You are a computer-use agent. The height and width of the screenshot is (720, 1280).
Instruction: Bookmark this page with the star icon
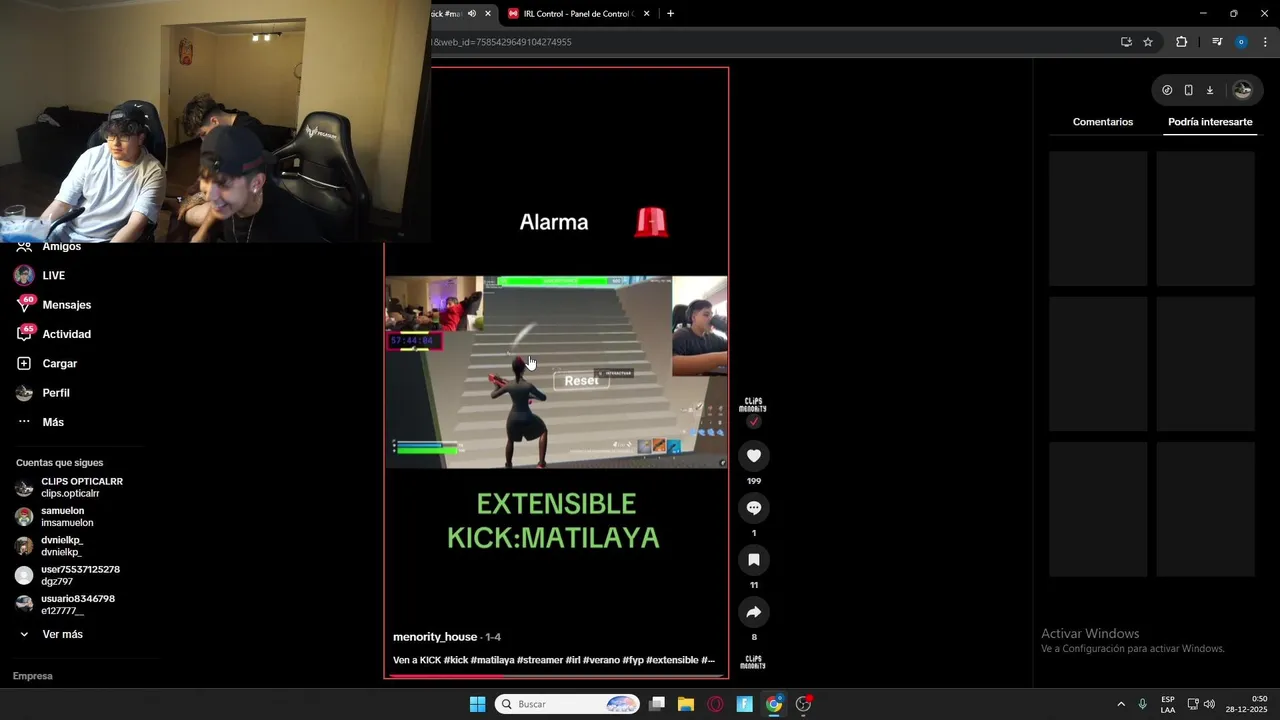coord(1148,42)
